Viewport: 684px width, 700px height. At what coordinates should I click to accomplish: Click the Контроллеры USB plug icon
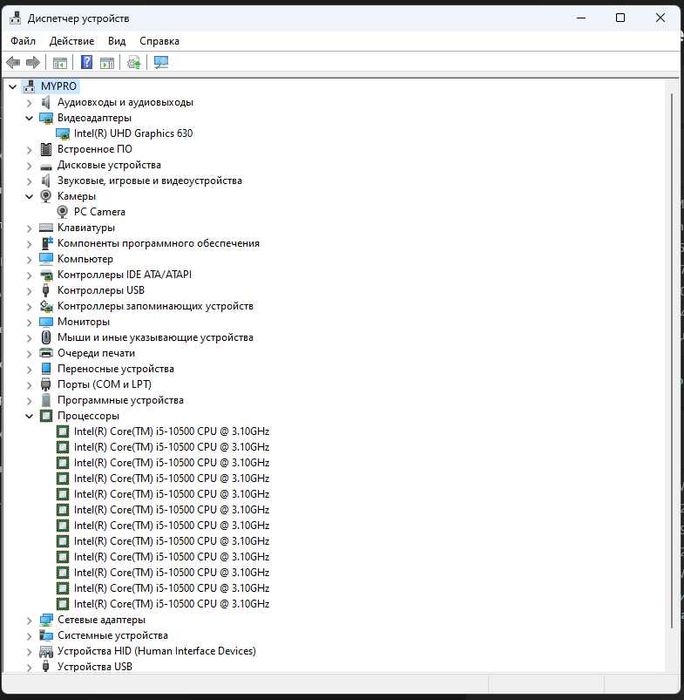46,290
